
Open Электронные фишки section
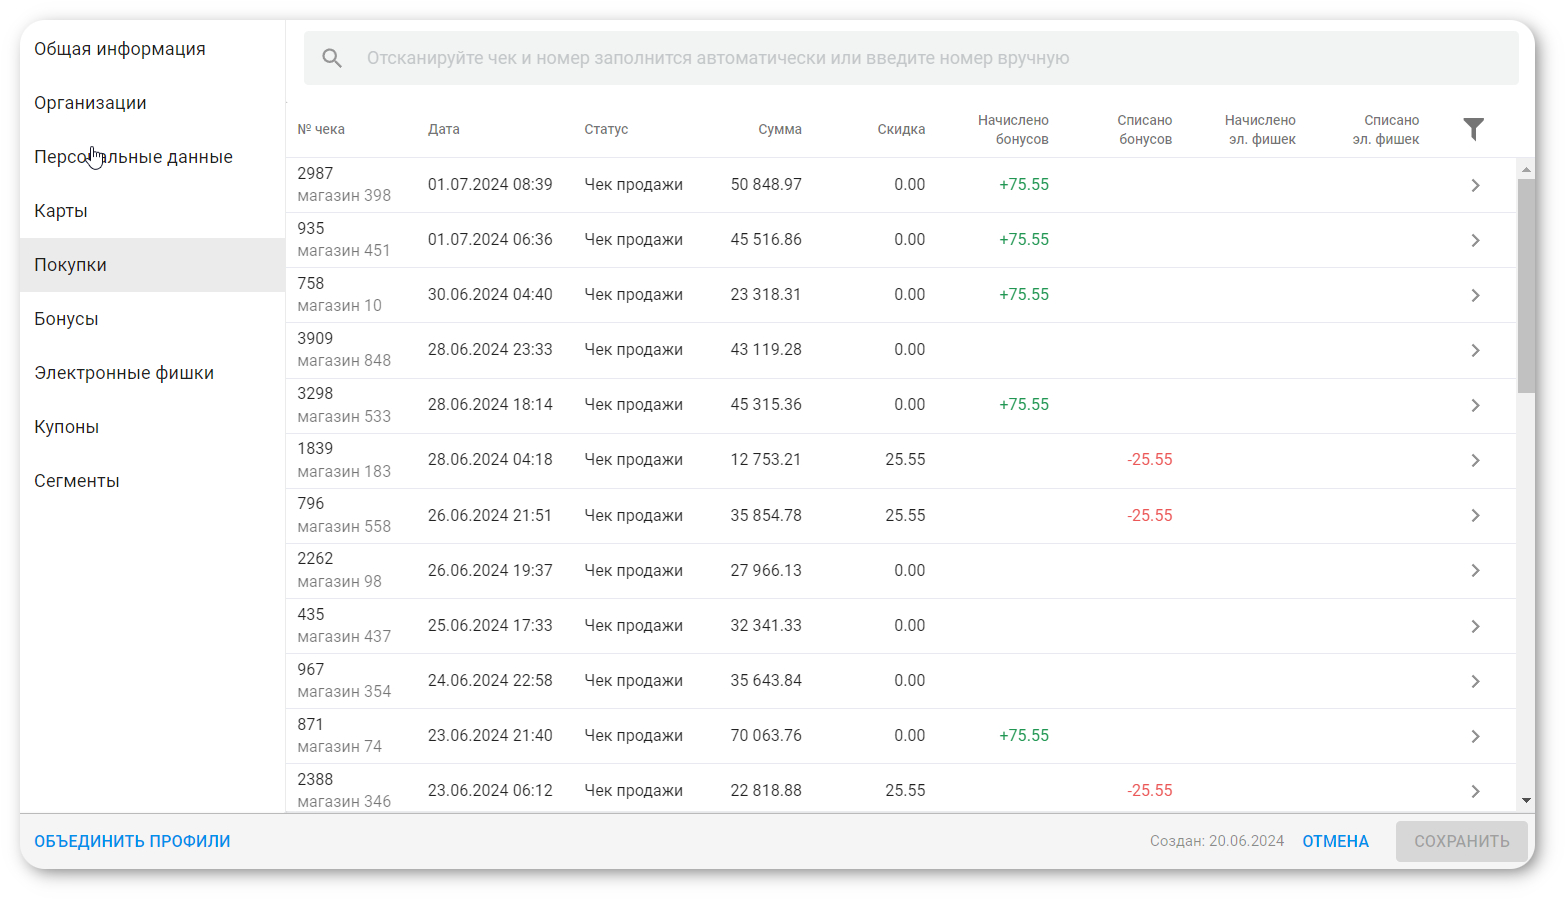152,373
